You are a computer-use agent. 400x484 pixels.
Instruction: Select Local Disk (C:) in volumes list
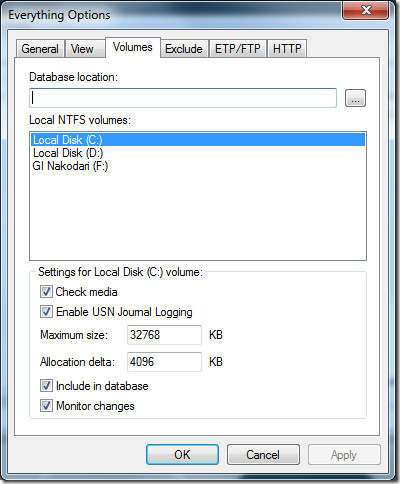tap(198, 140)
